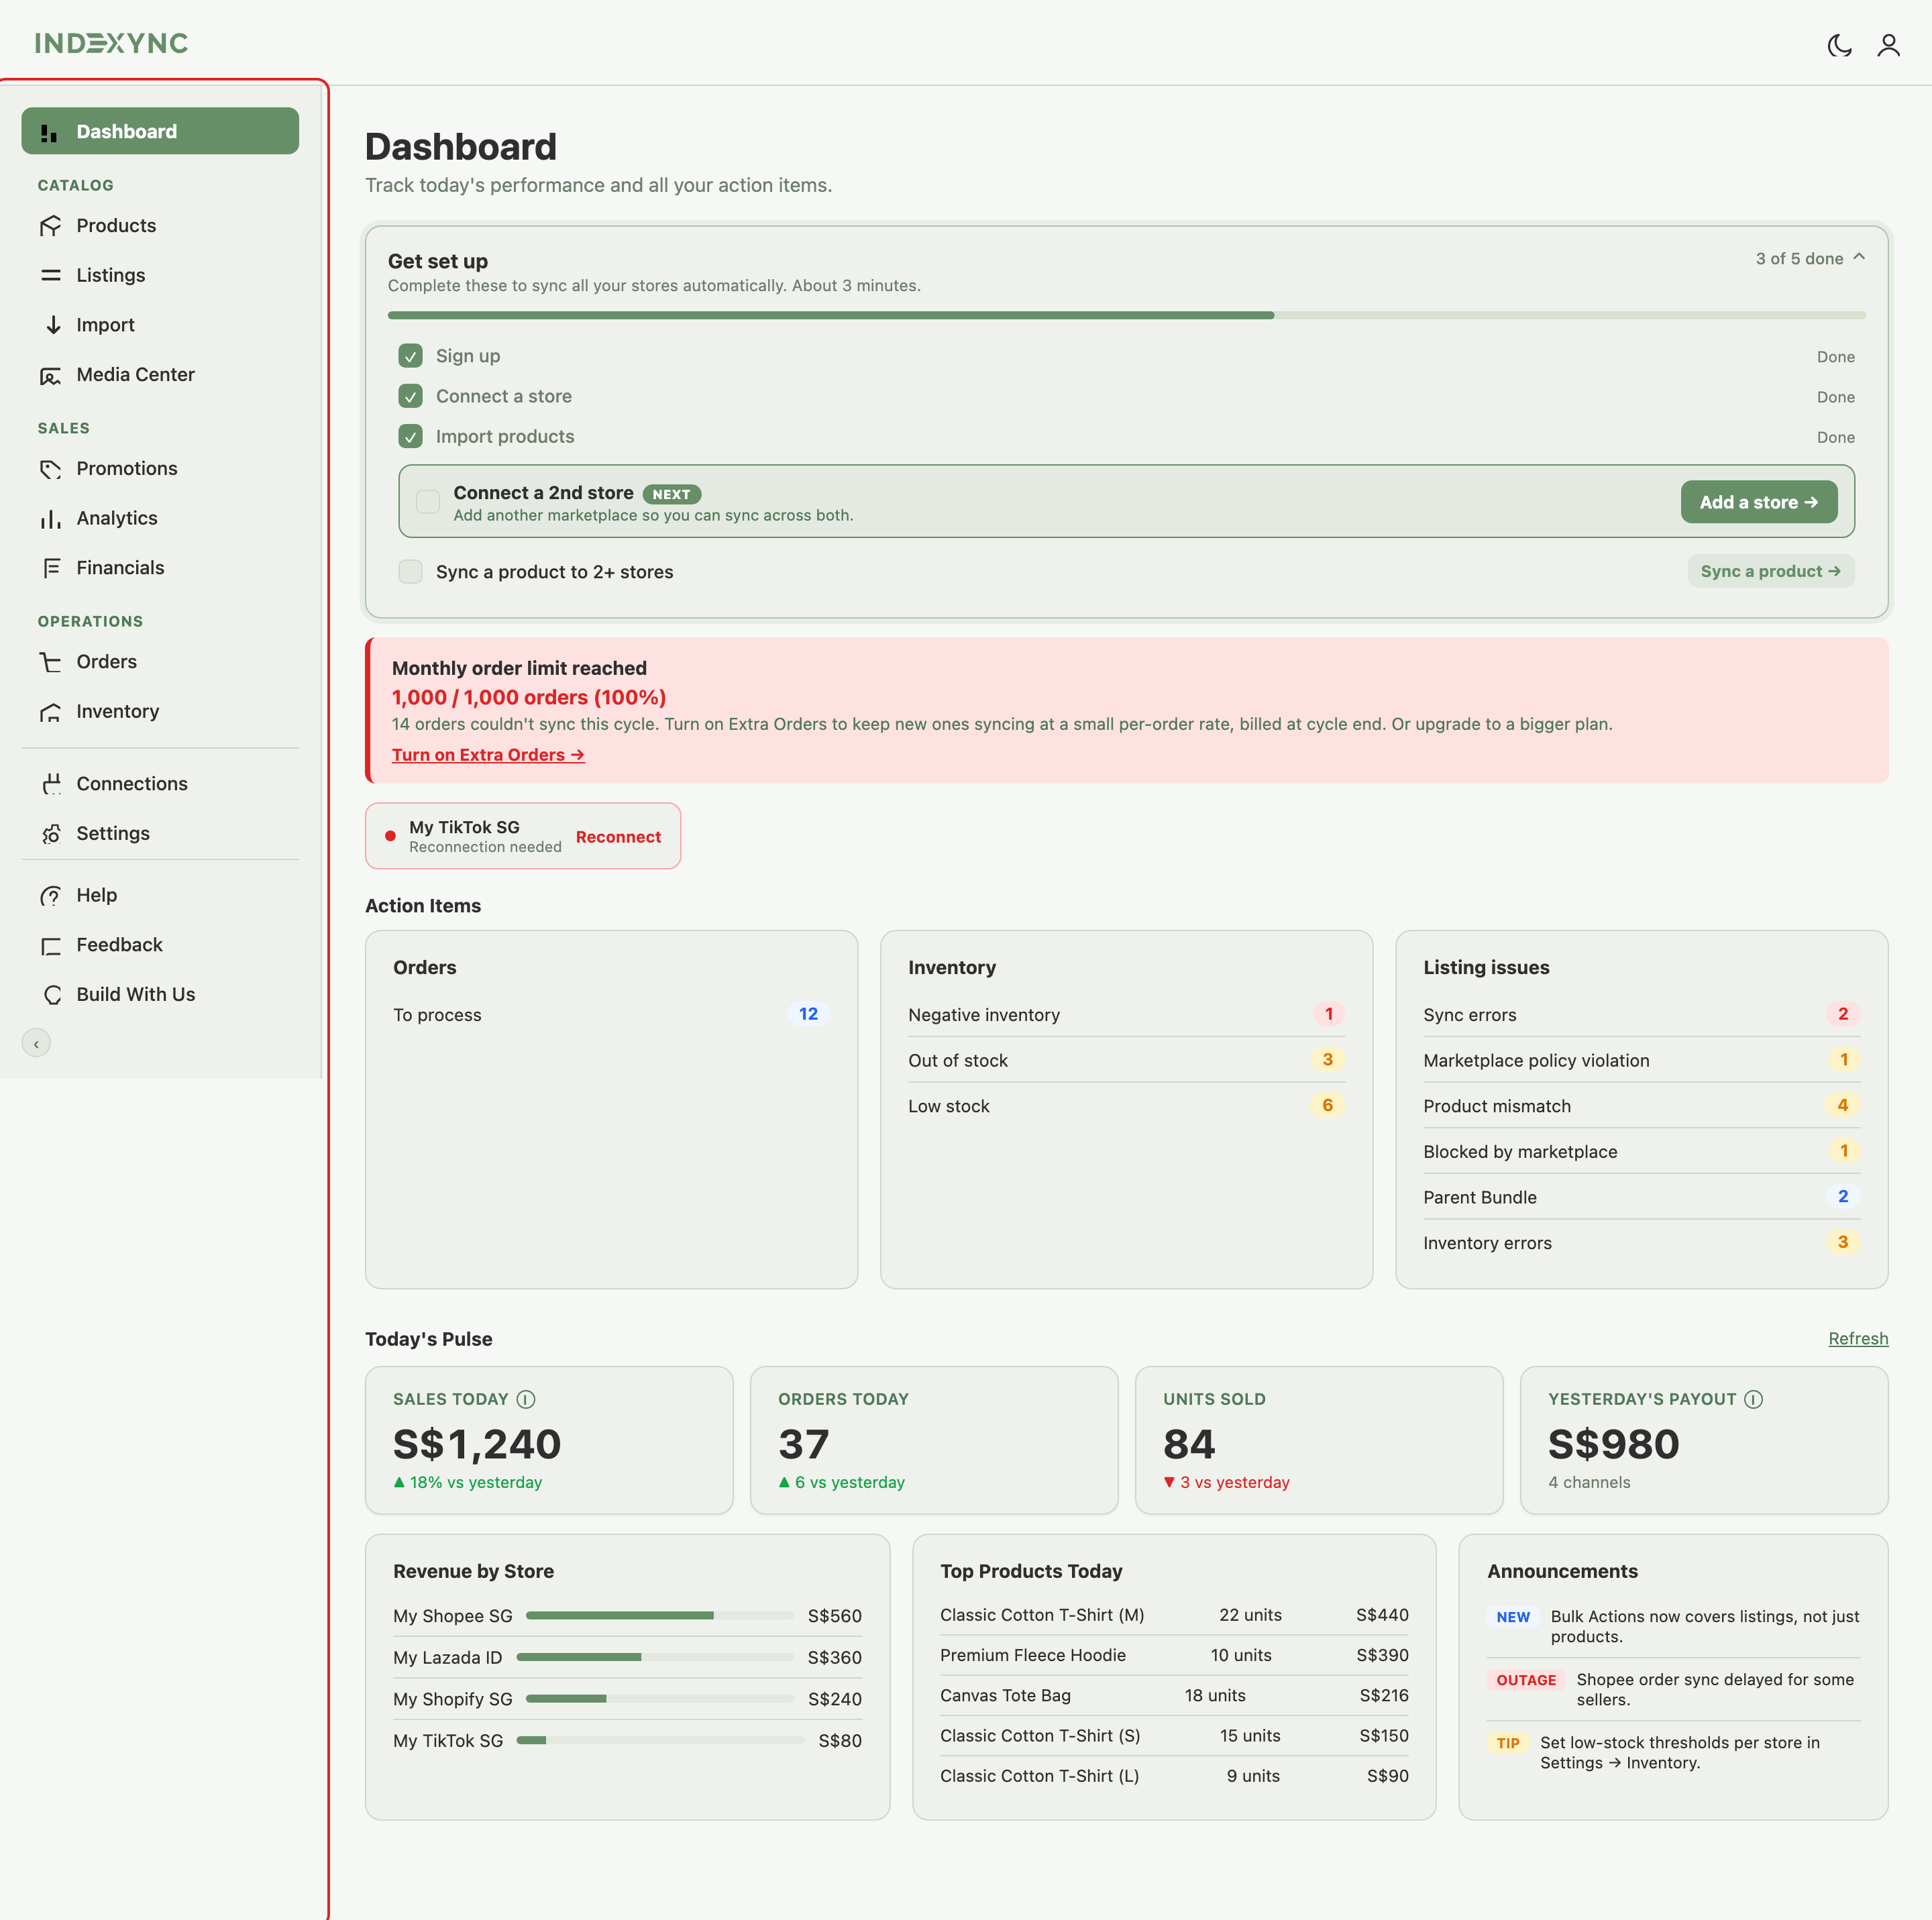Open the user account icon
1932x1920 pixels.
(1888, 45)
